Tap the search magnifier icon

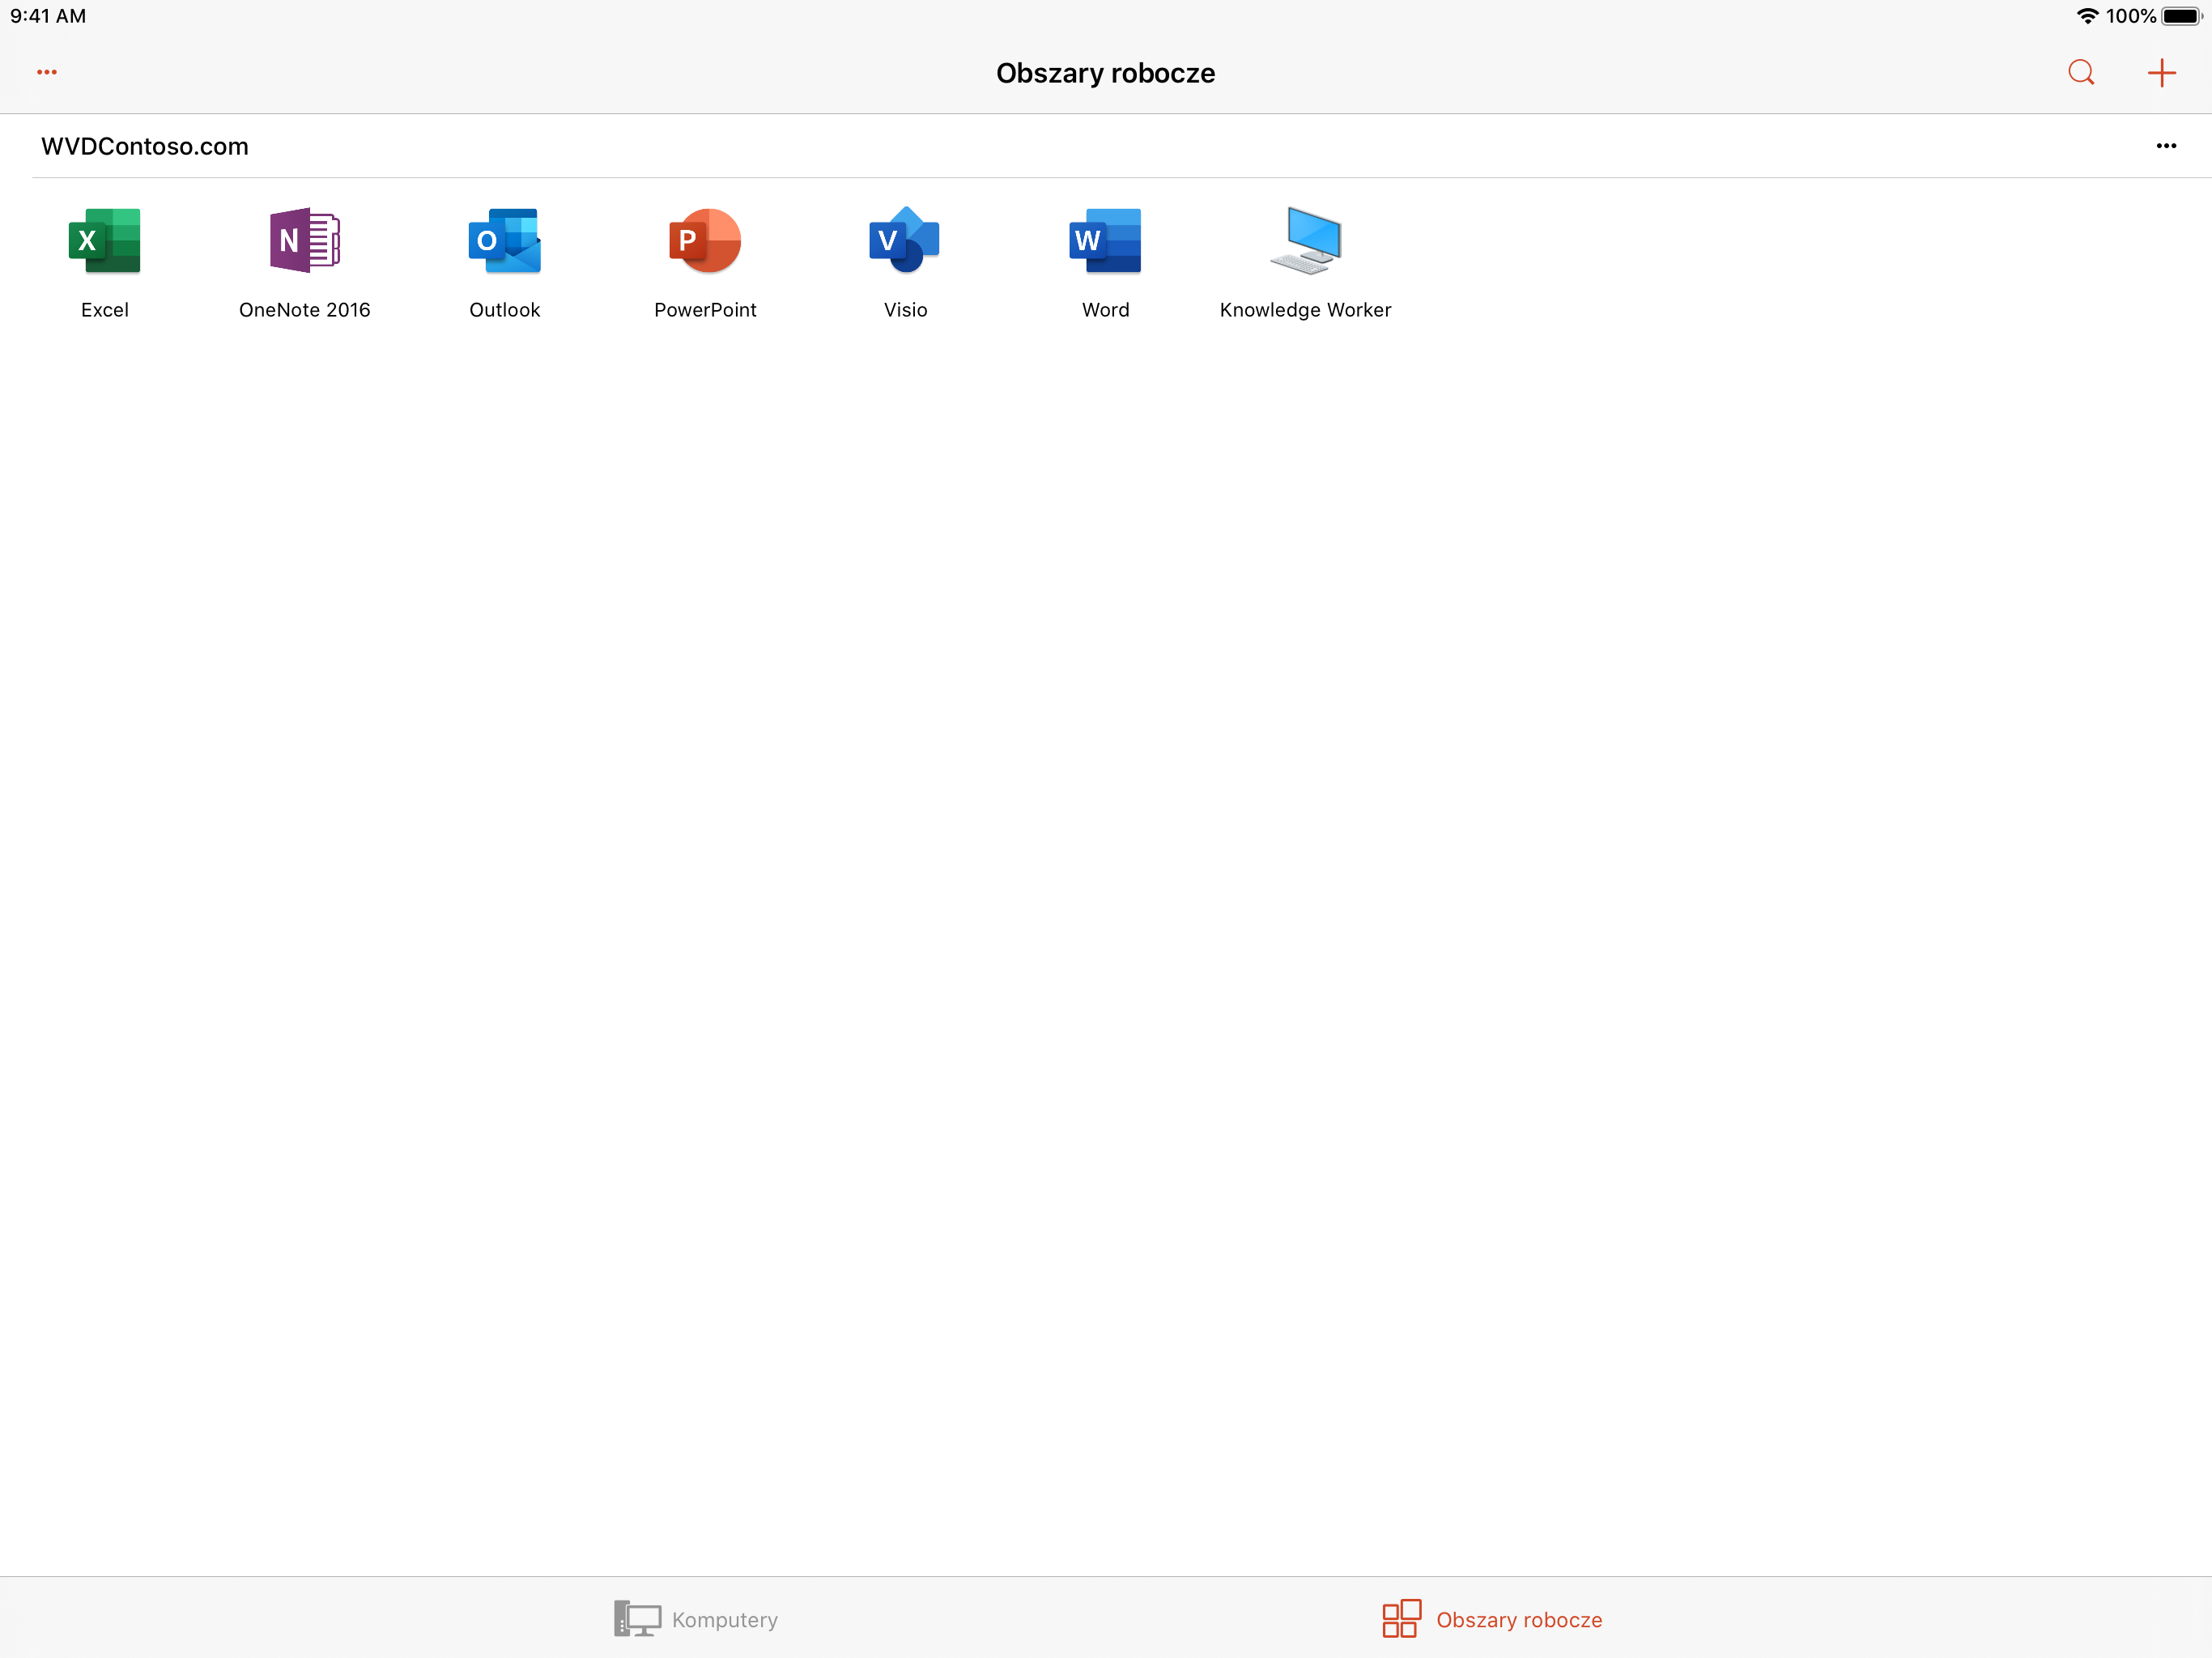coord(2081,73)
